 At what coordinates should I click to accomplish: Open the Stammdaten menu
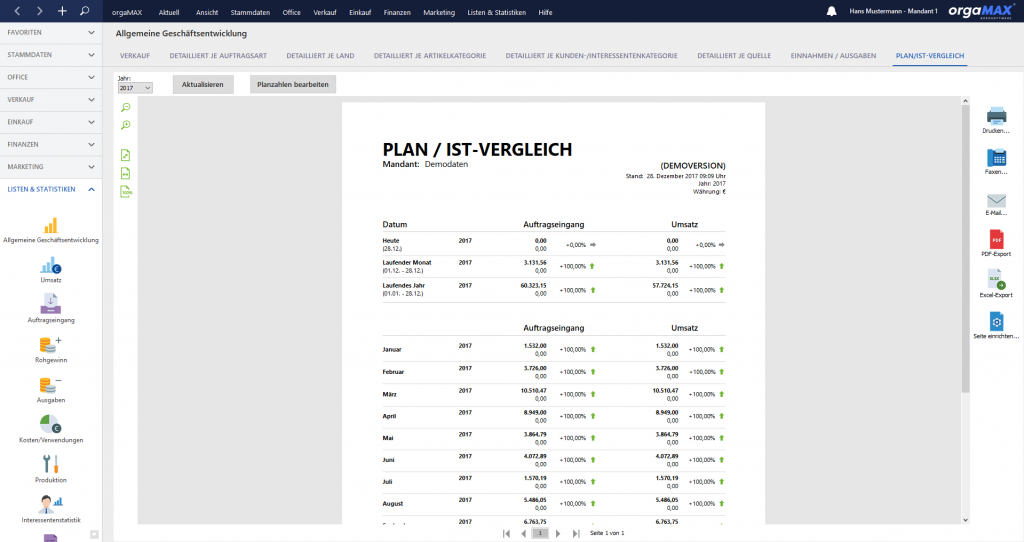click(250, 12)
